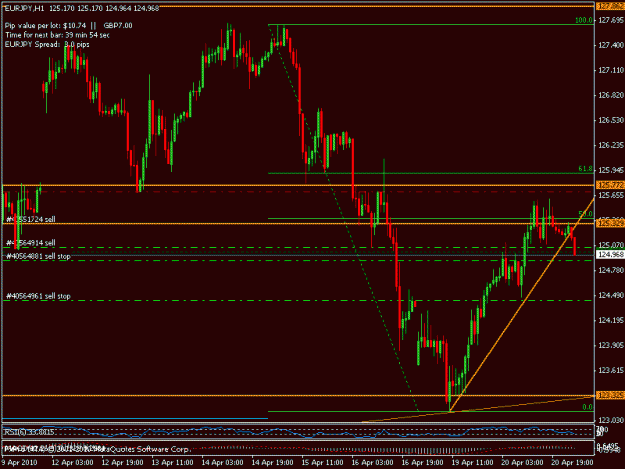The height and width of the screenshot is (469, 625).
Task: Click the Fibonacci 0.0 level label
Action: tap(588, 407)
